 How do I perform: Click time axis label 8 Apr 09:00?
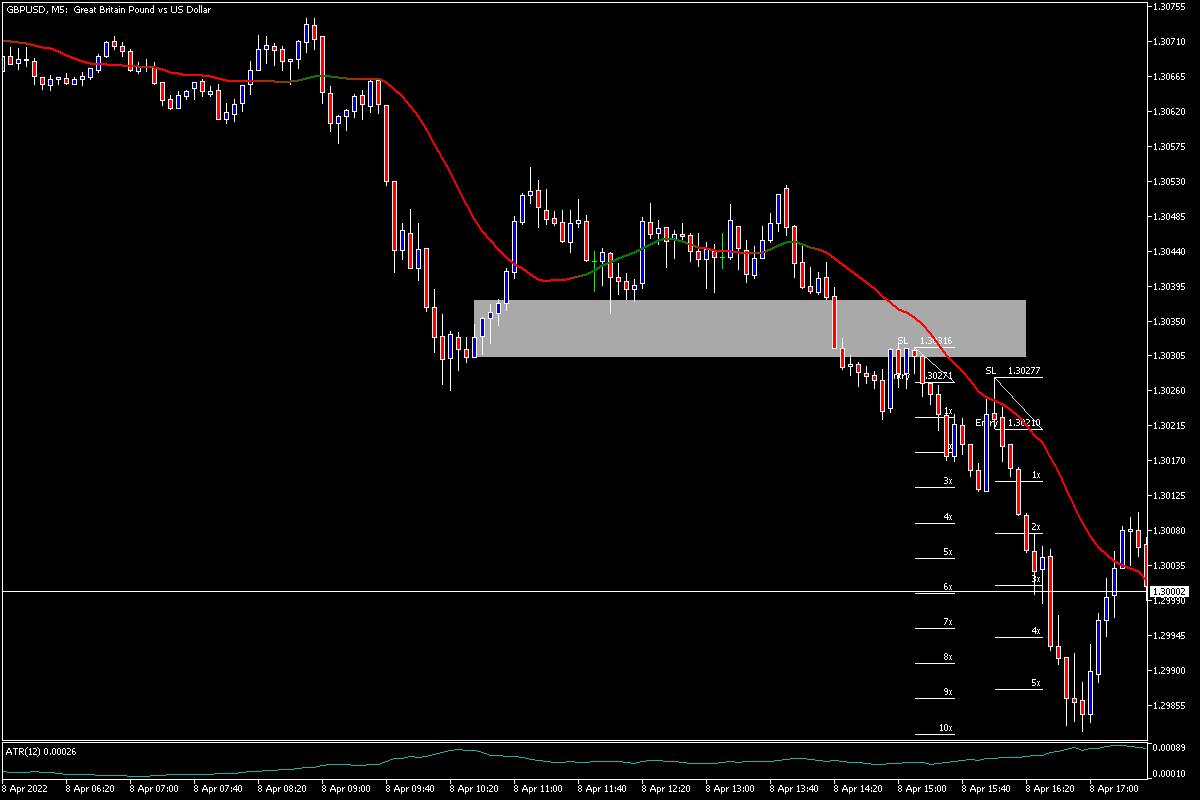345,788
